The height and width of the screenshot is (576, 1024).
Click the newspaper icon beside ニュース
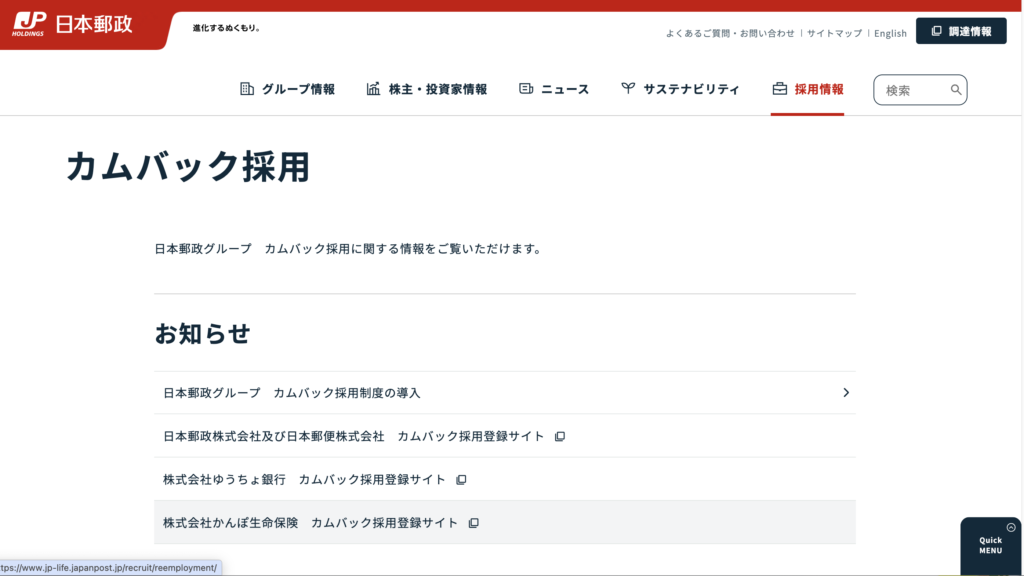tap(526, 88)
